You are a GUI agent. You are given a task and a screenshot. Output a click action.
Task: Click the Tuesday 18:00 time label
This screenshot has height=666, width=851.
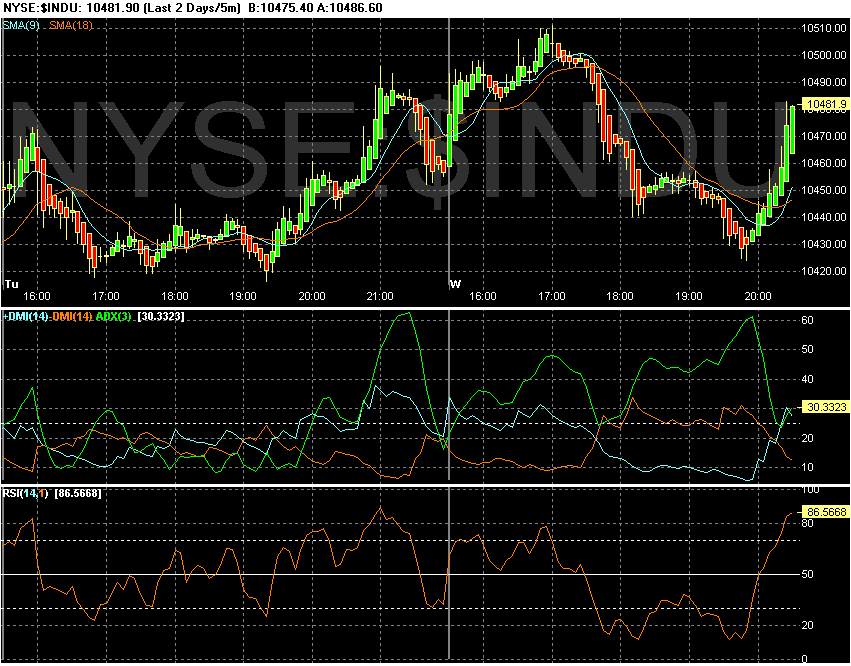[x=175, y=296]
